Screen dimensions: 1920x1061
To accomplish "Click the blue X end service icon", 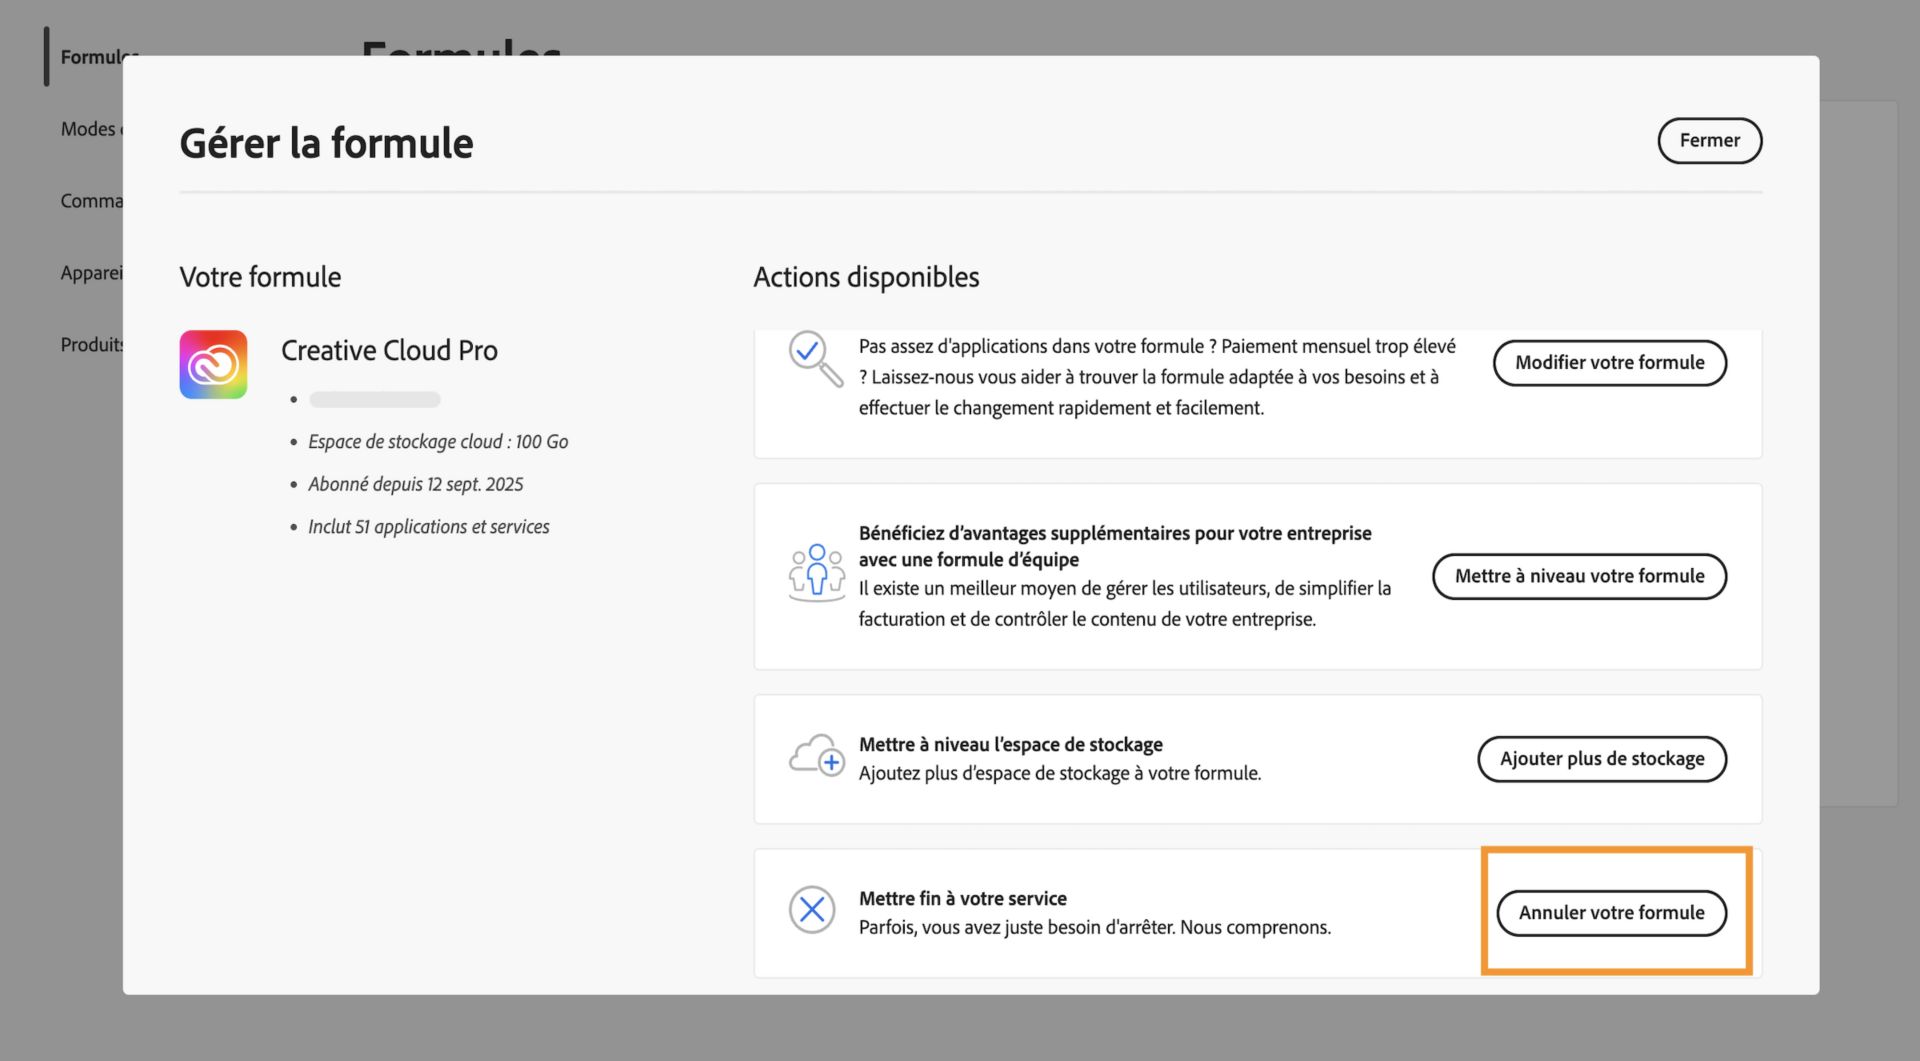I will tap(812, 910).
